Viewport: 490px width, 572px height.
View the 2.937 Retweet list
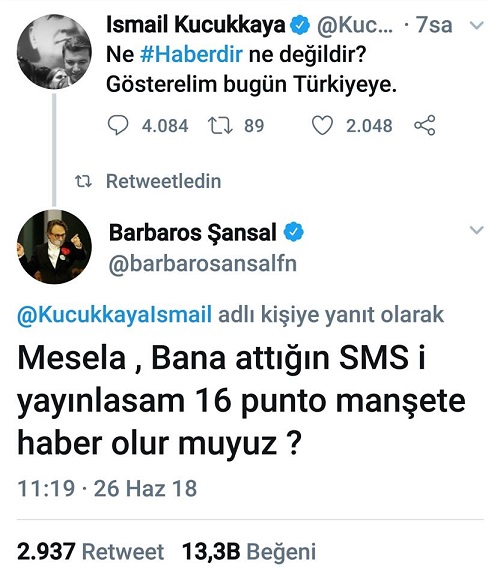pos(90,551)
